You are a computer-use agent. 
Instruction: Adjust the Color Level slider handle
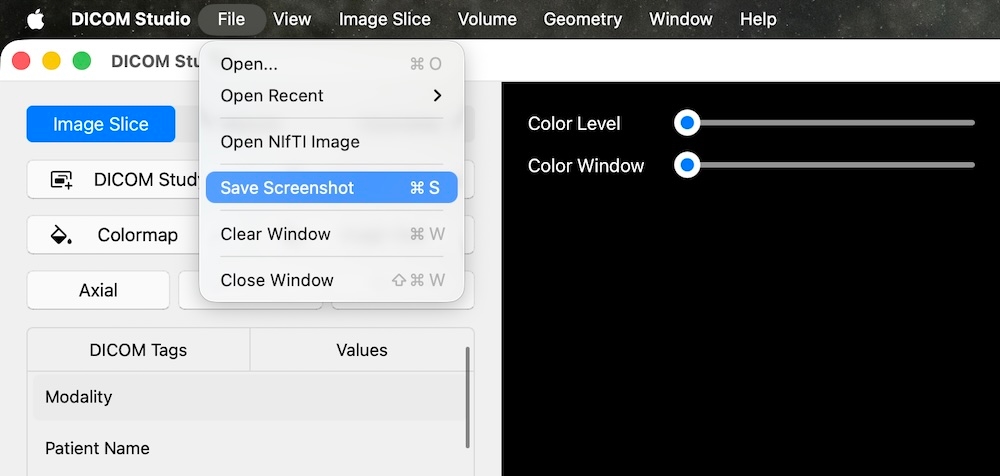pos(687,123)
